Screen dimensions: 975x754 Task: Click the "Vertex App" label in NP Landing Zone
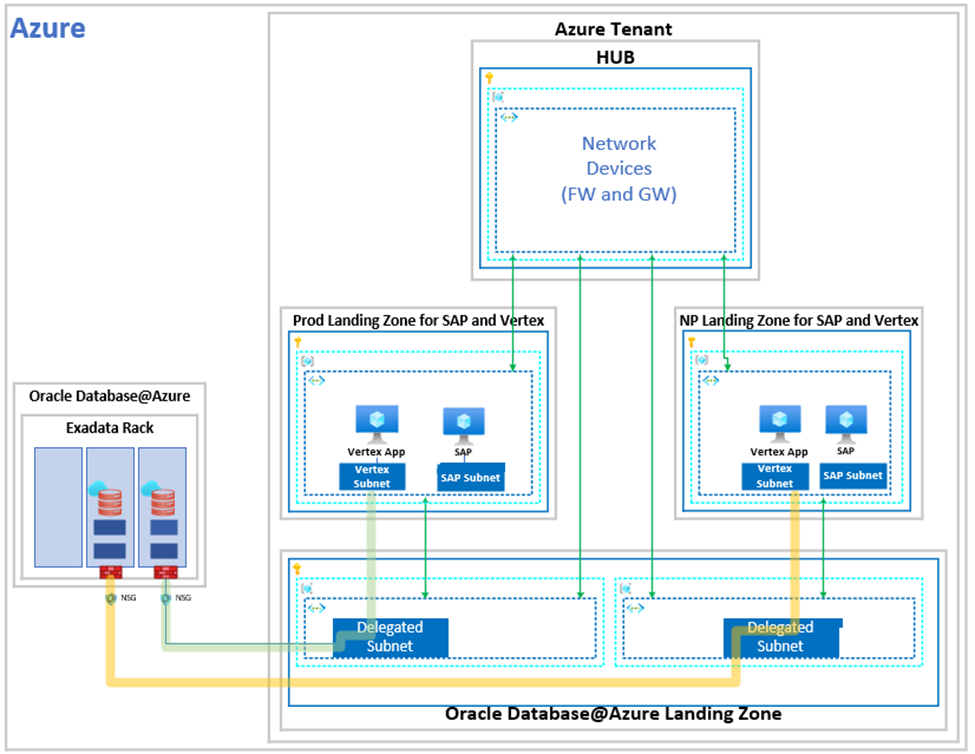click(779, 452)
